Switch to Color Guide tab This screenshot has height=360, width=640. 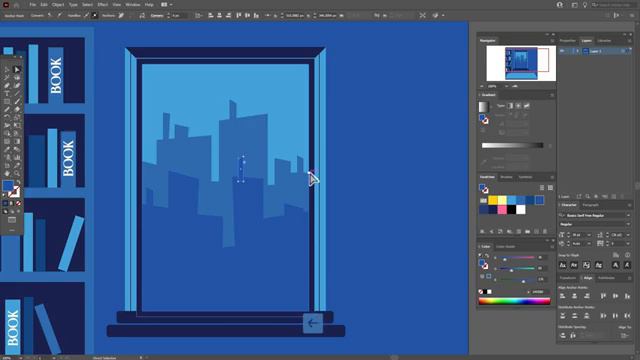505,247
